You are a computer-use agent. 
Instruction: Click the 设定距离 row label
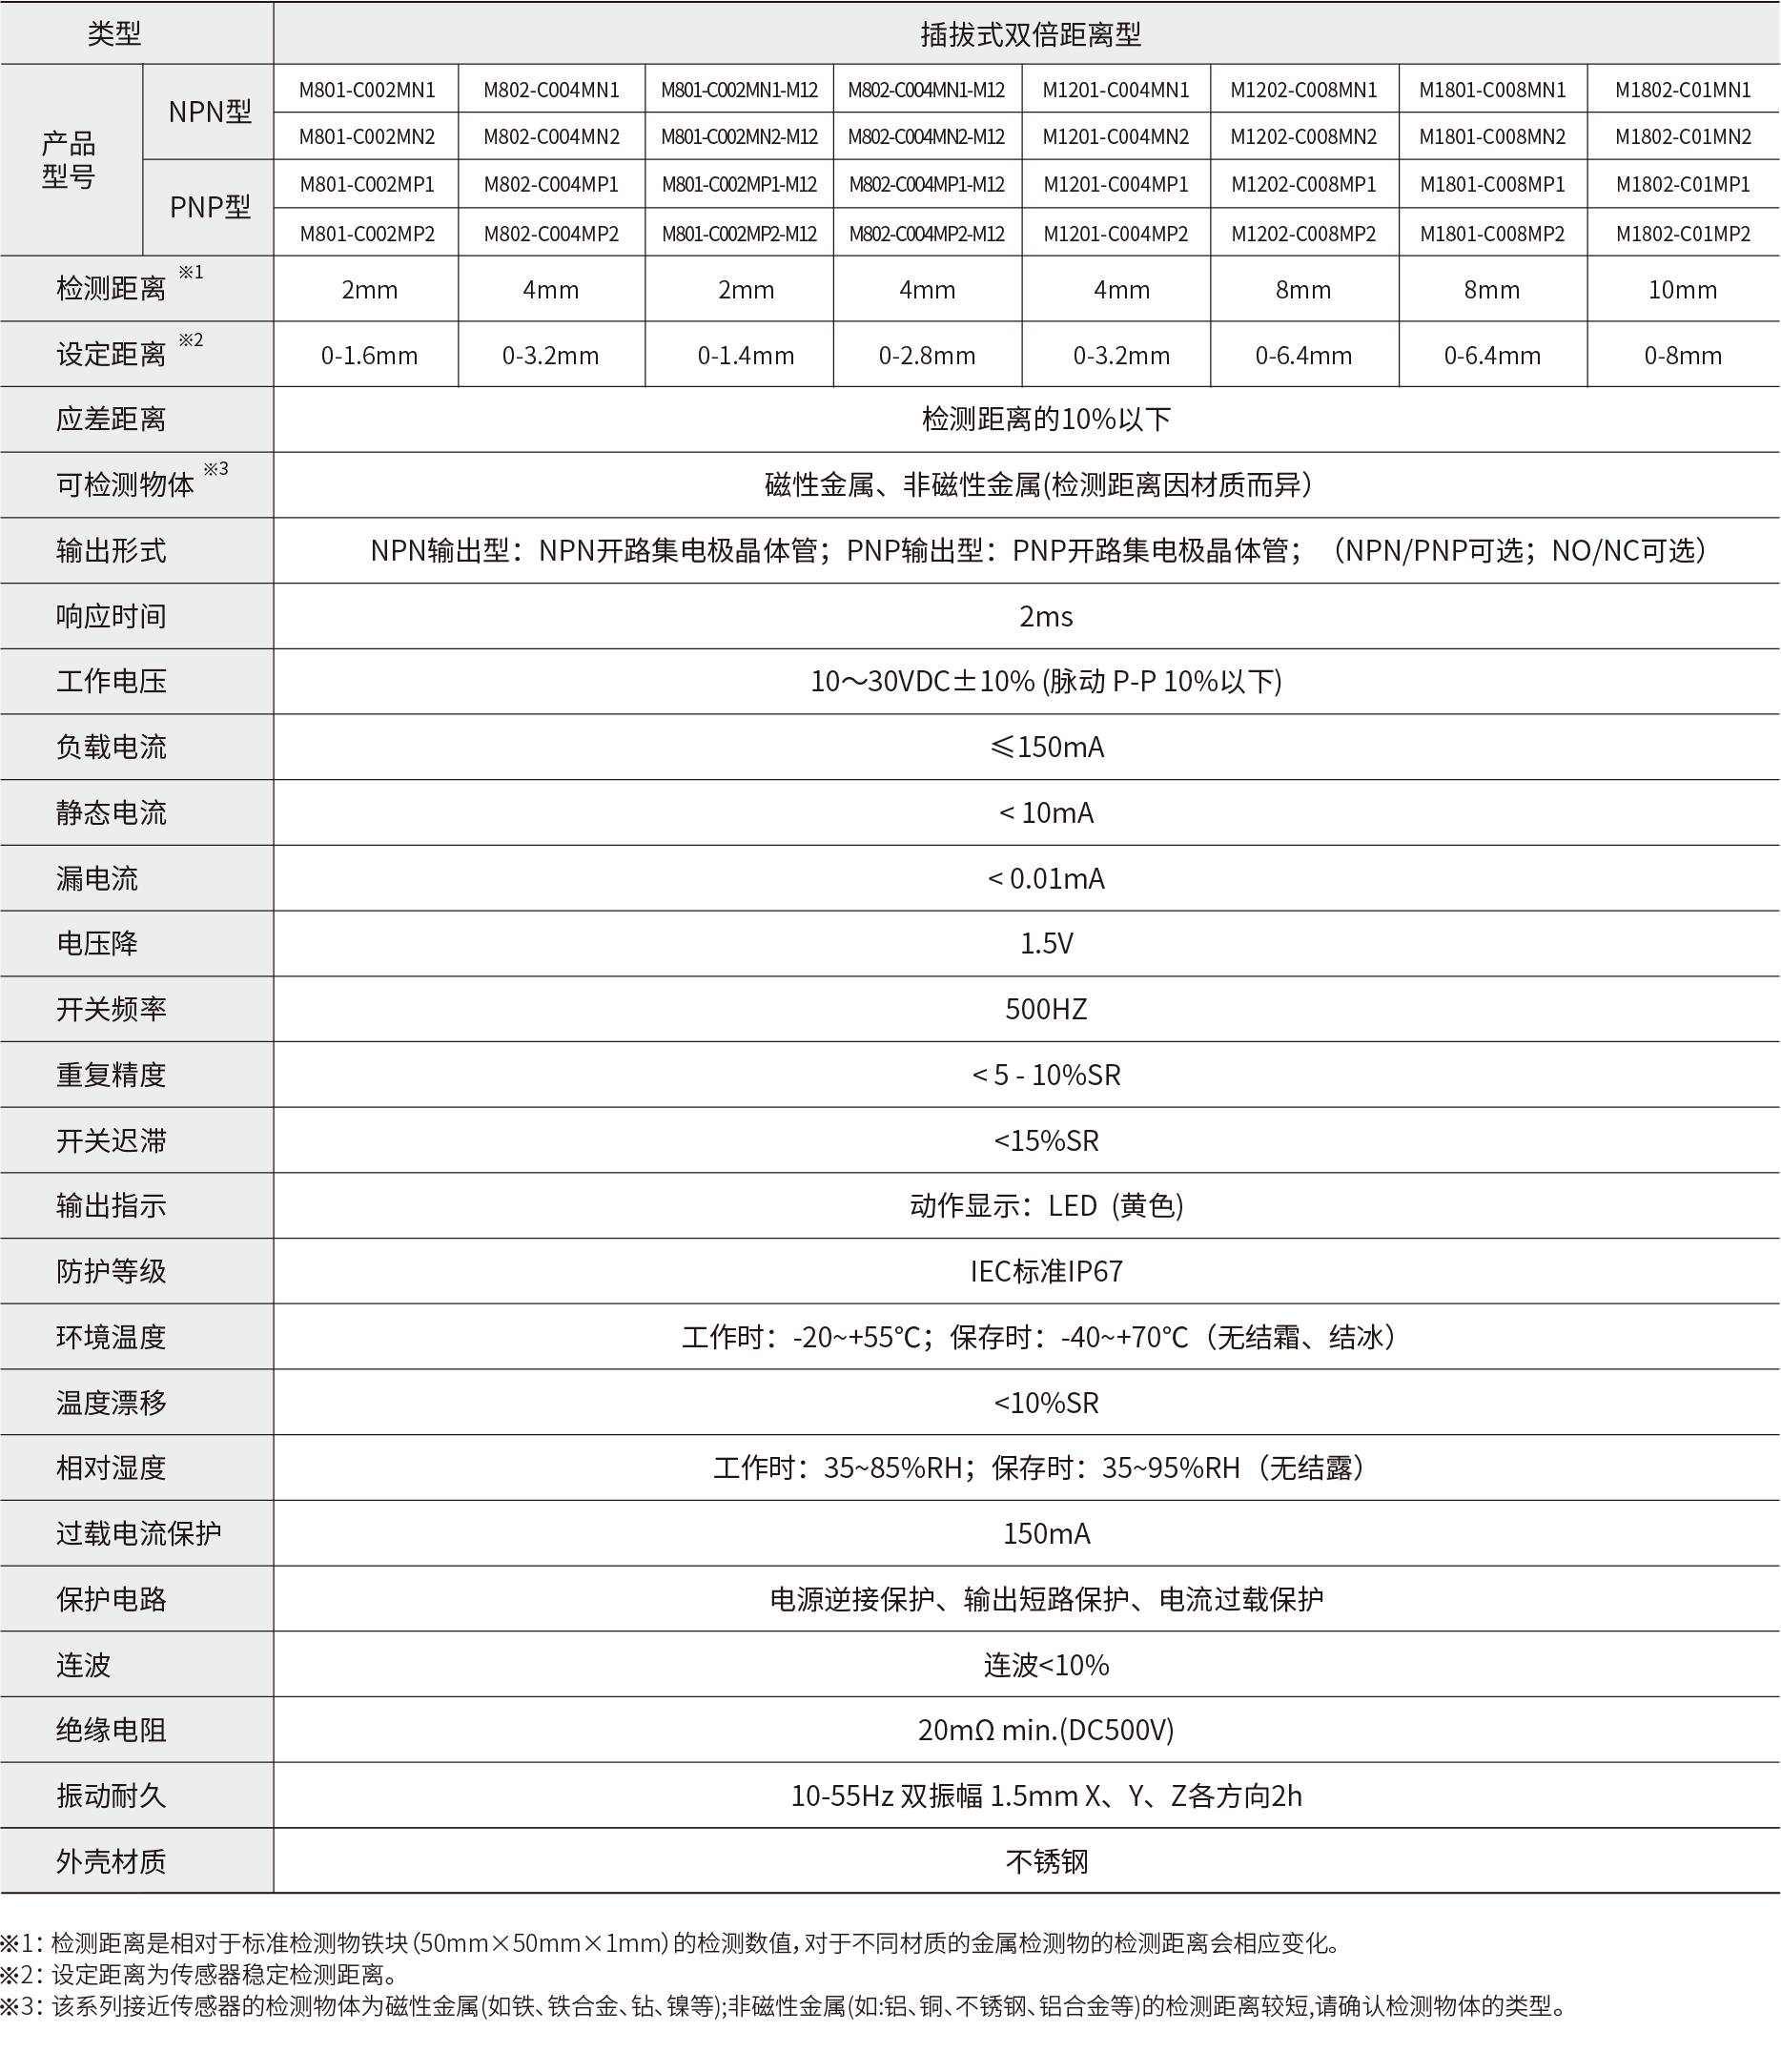111,354
